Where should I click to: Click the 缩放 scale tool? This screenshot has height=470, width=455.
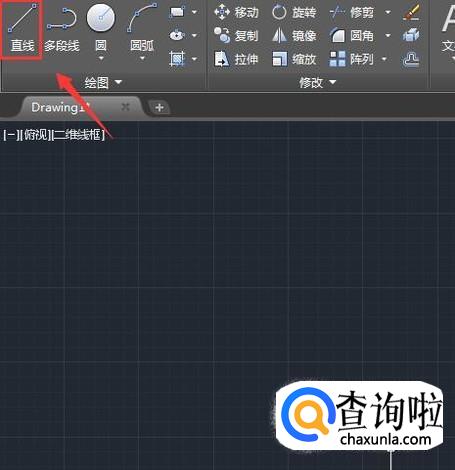pos(294,59)
